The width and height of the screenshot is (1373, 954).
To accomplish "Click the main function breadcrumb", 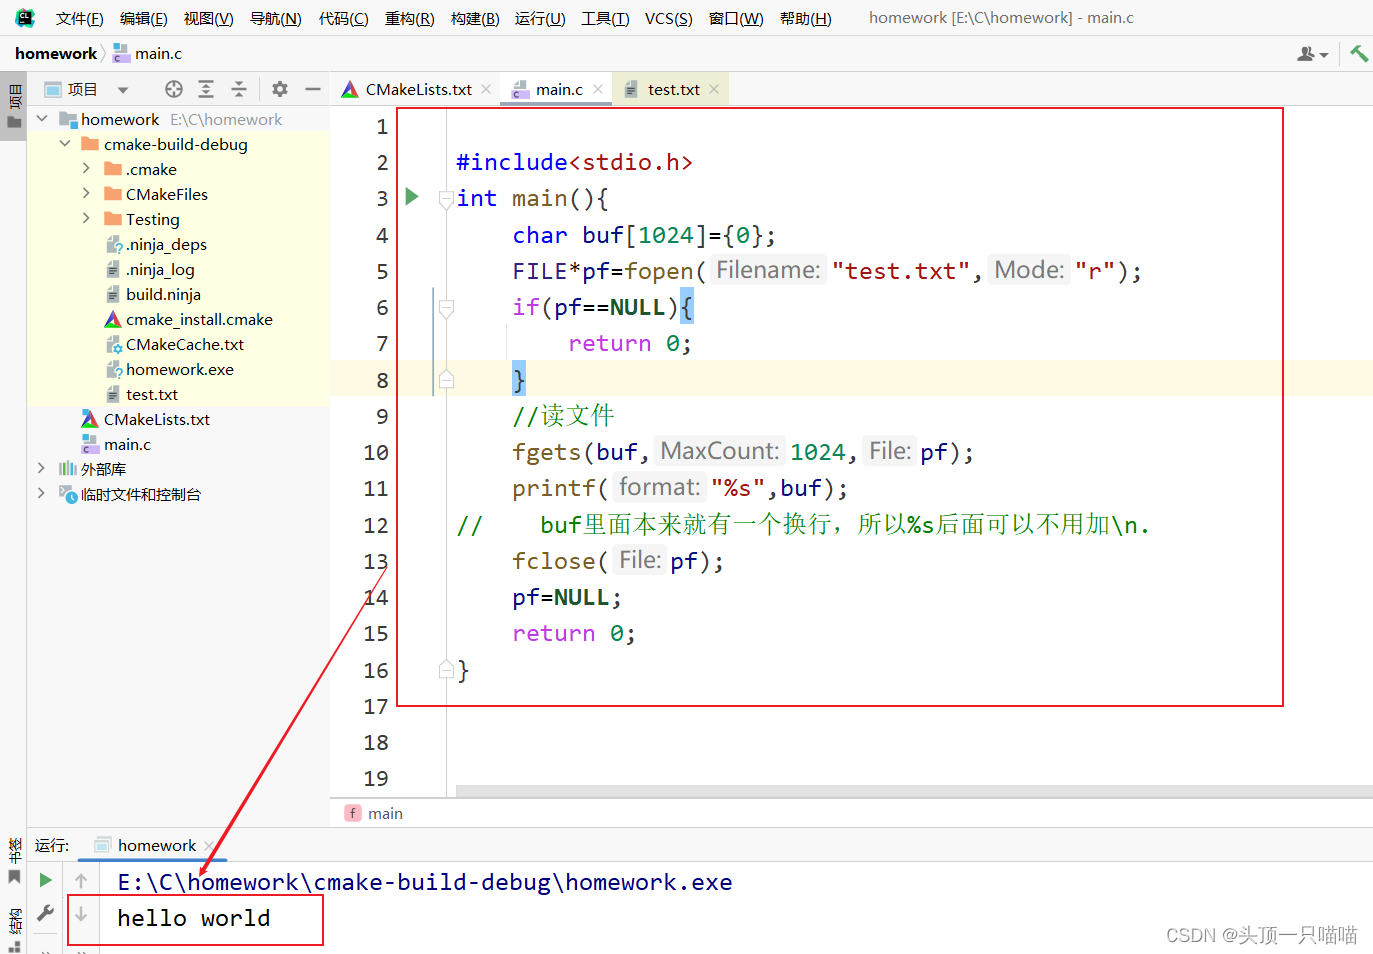I will pos(375,813).
